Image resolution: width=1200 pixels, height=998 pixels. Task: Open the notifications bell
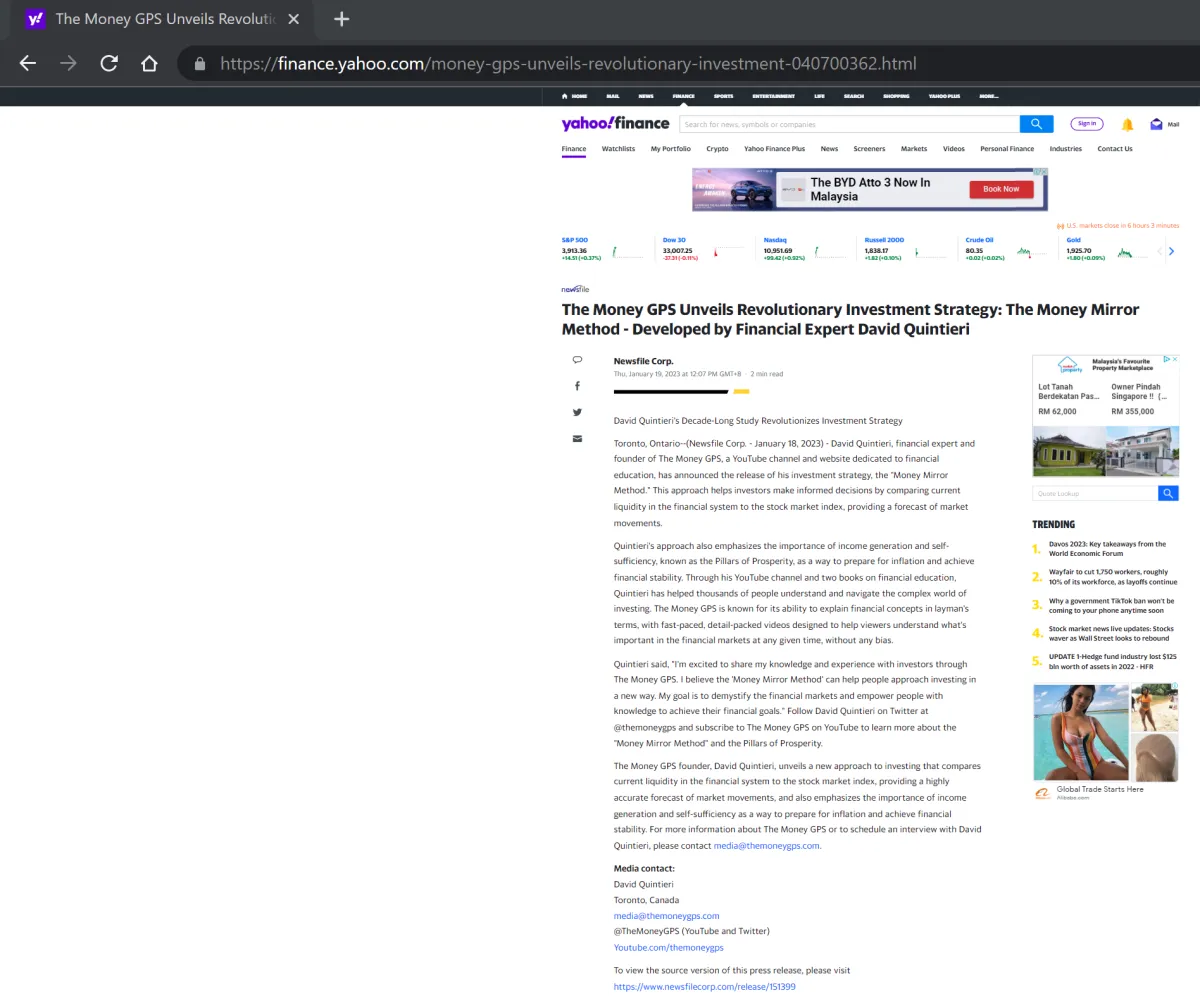[1127, 124]
